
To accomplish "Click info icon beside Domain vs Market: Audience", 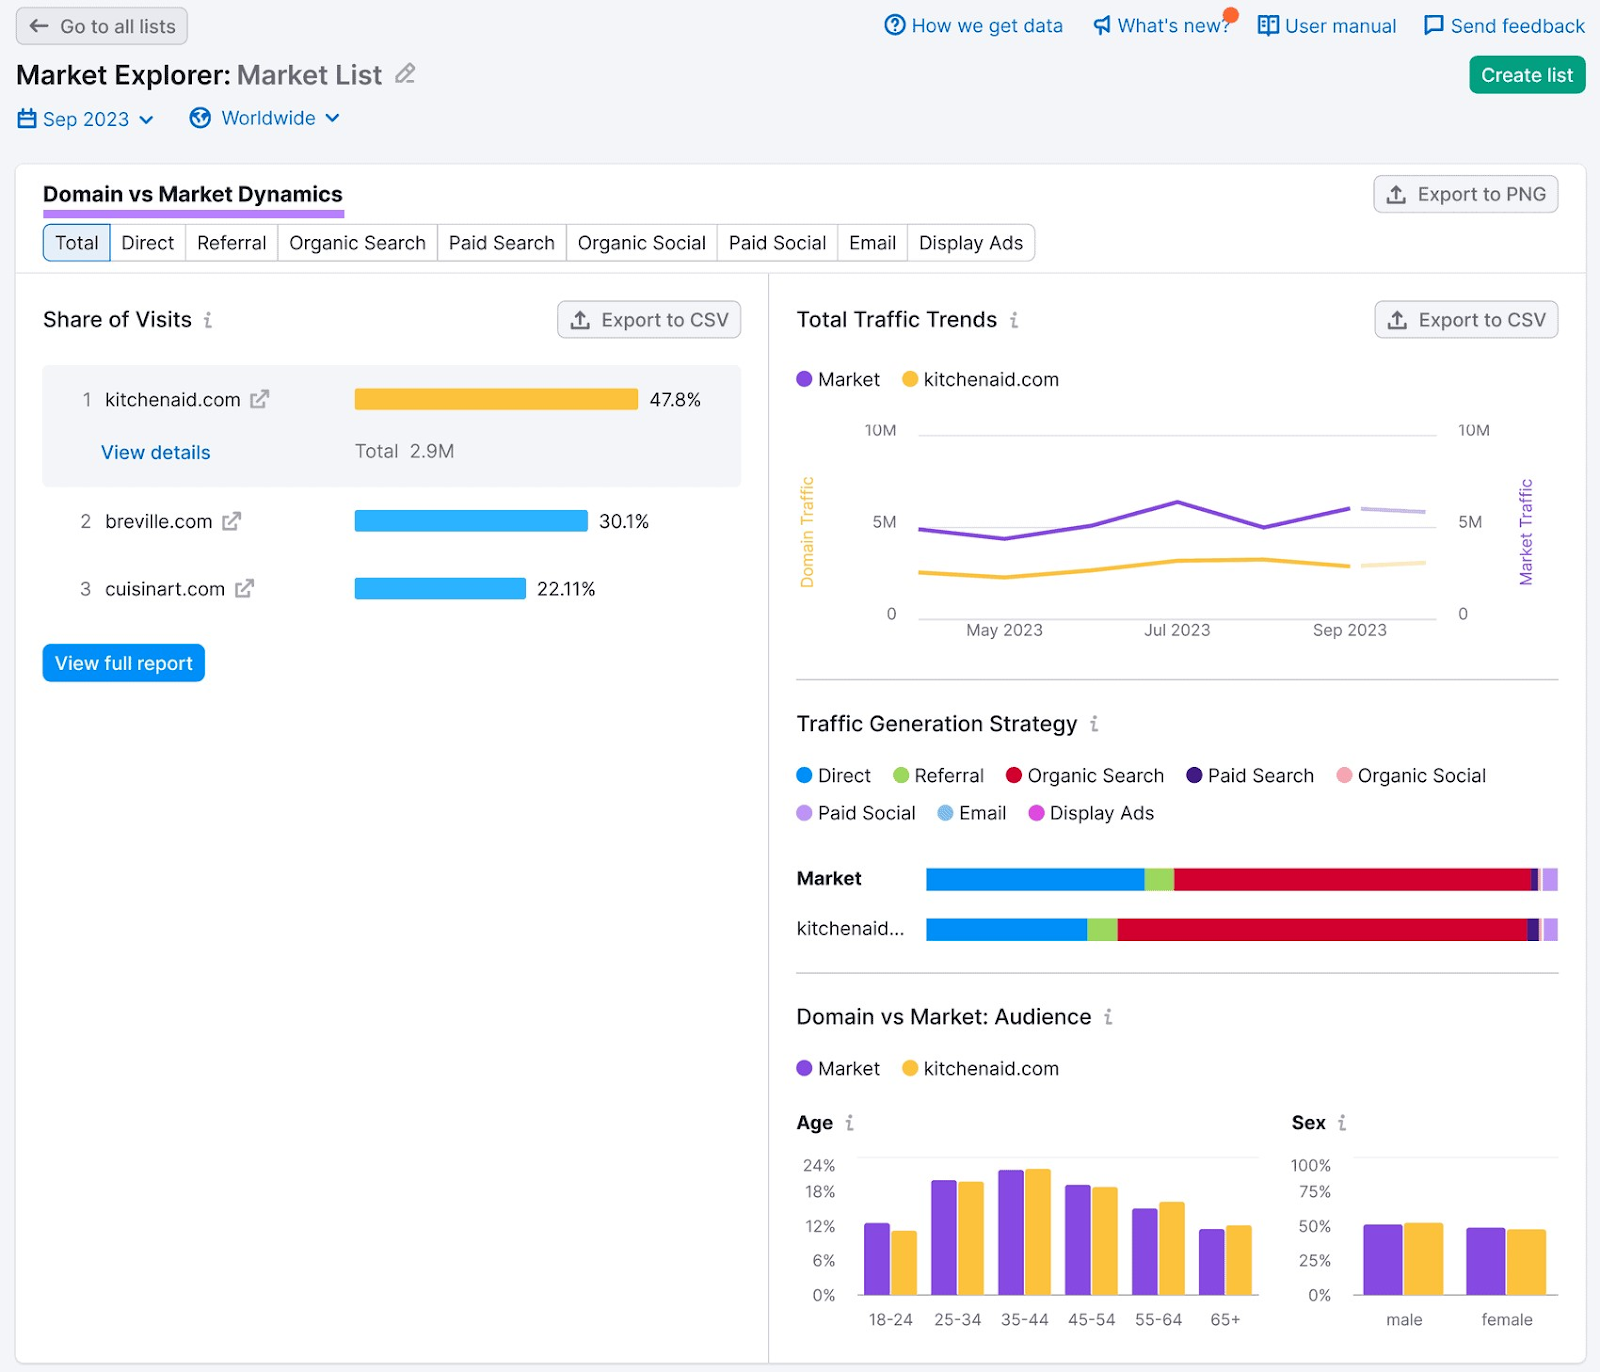I will 1108,1017.
